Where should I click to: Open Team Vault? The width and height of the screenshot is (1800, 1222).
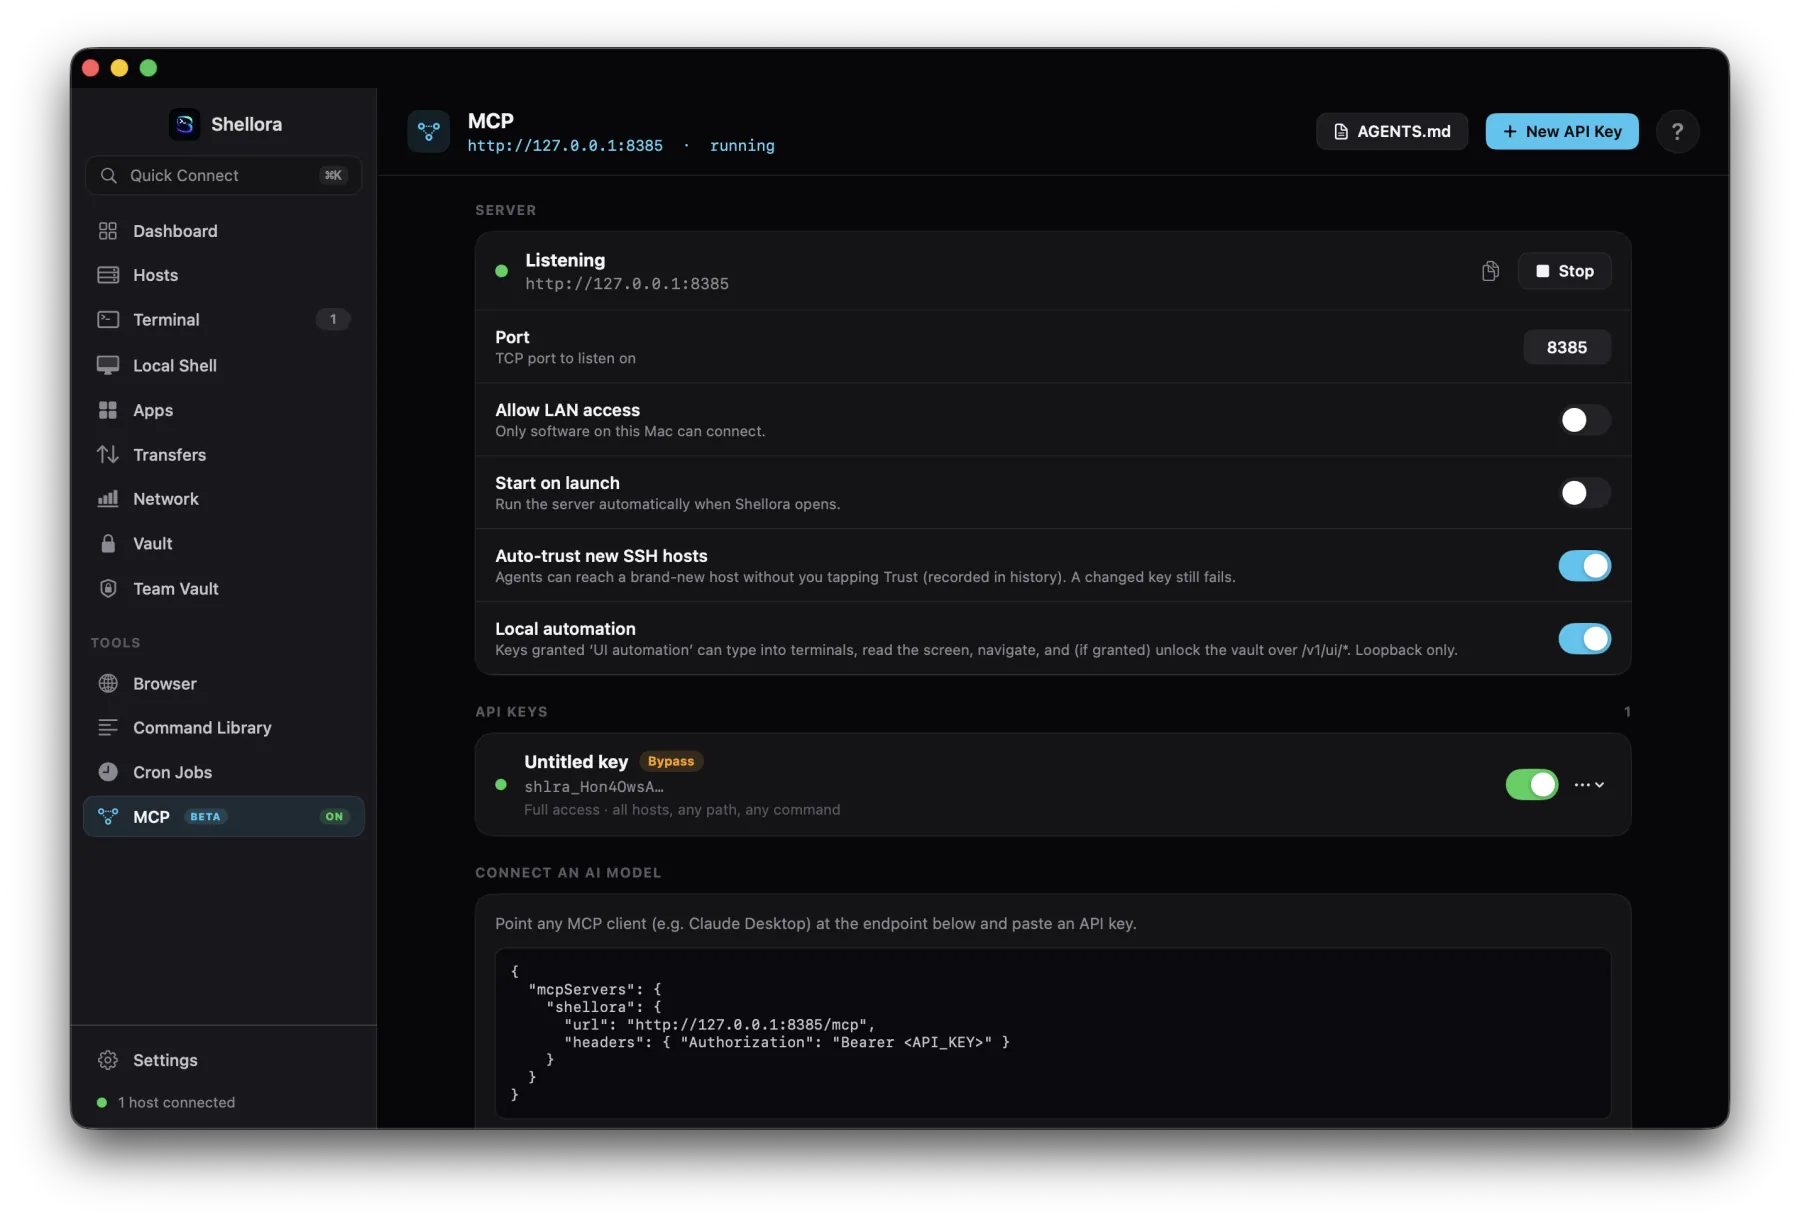[224, 588]
